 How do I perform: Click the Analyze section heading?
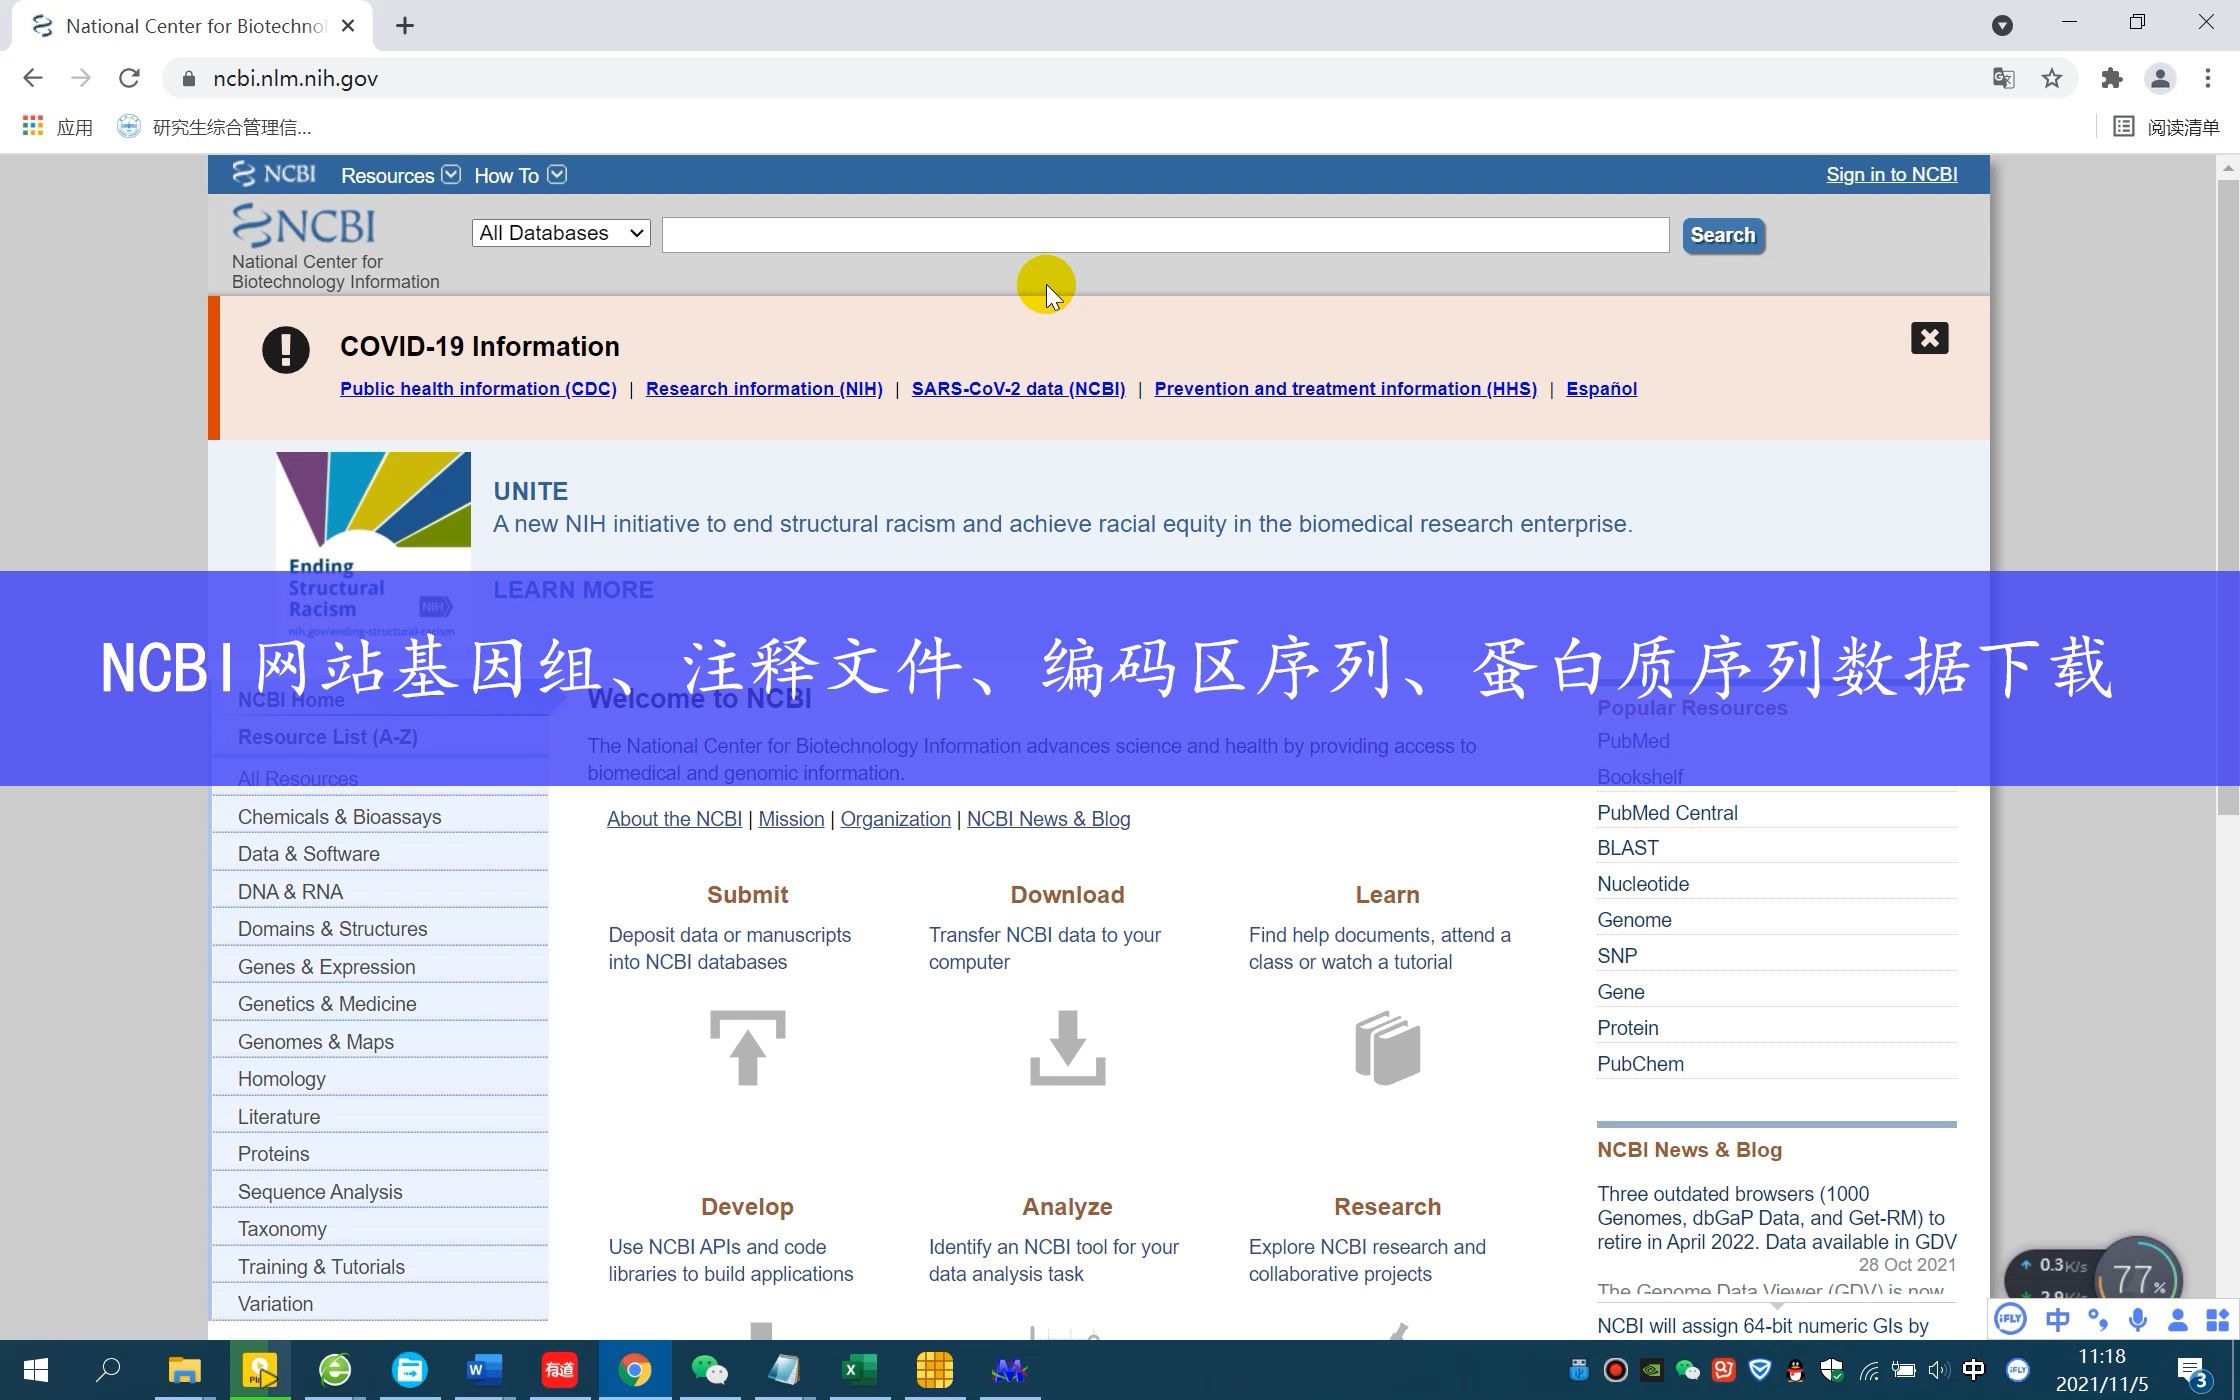click(x=1067, y=1207)
